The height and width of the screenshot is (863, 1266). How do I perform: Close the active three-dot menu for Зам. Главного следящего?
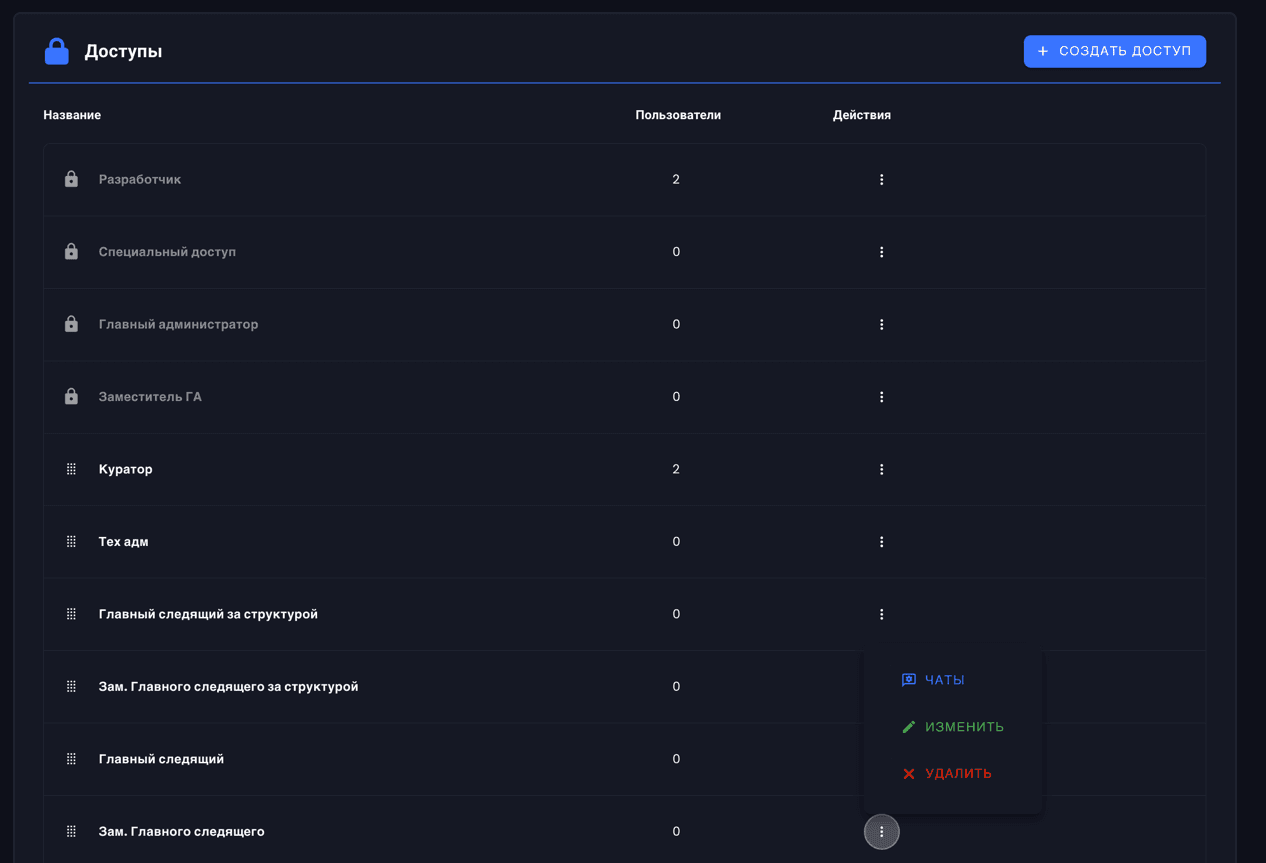(881, 832)
